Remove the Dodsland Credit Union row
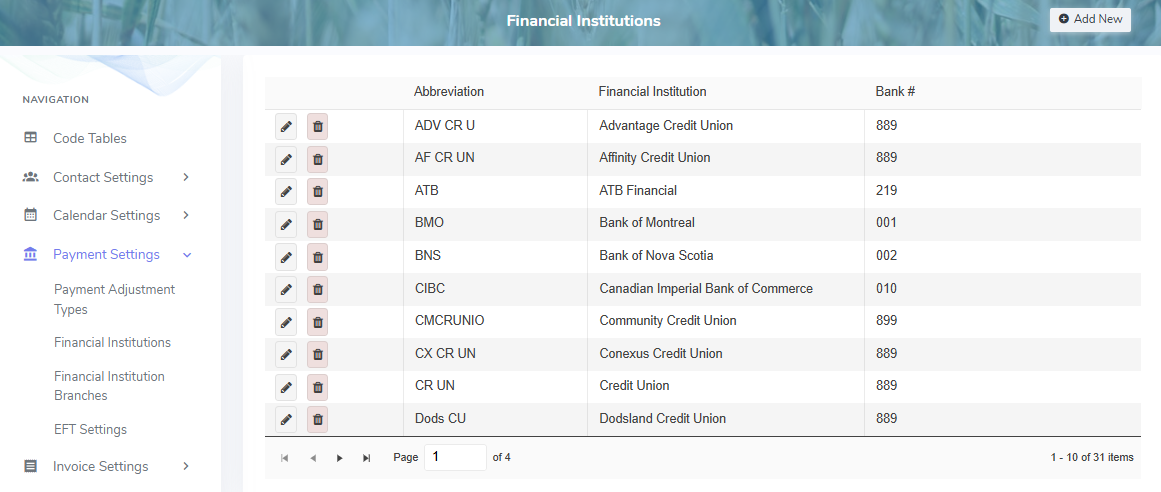This screenshot has height=492, width=1161. pyautogui.click(x=318, y=419)
